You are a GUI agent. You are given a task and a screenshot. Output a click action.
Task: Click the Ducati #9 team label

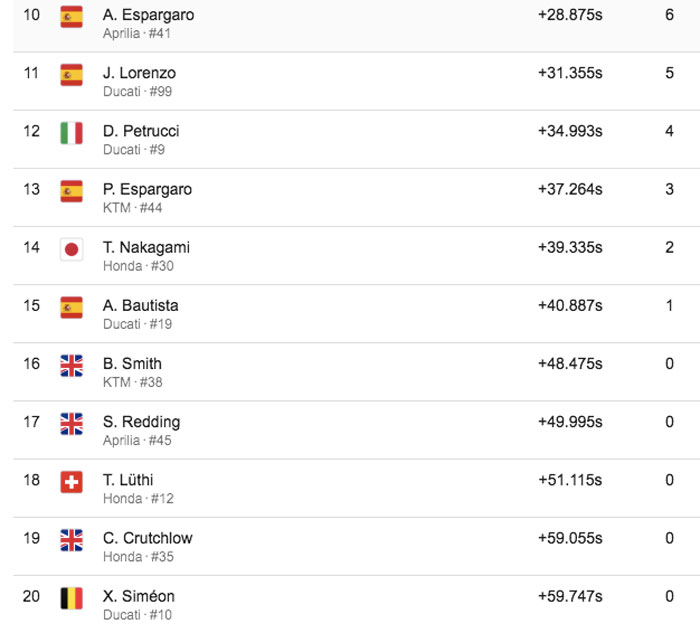pos(134,150)
